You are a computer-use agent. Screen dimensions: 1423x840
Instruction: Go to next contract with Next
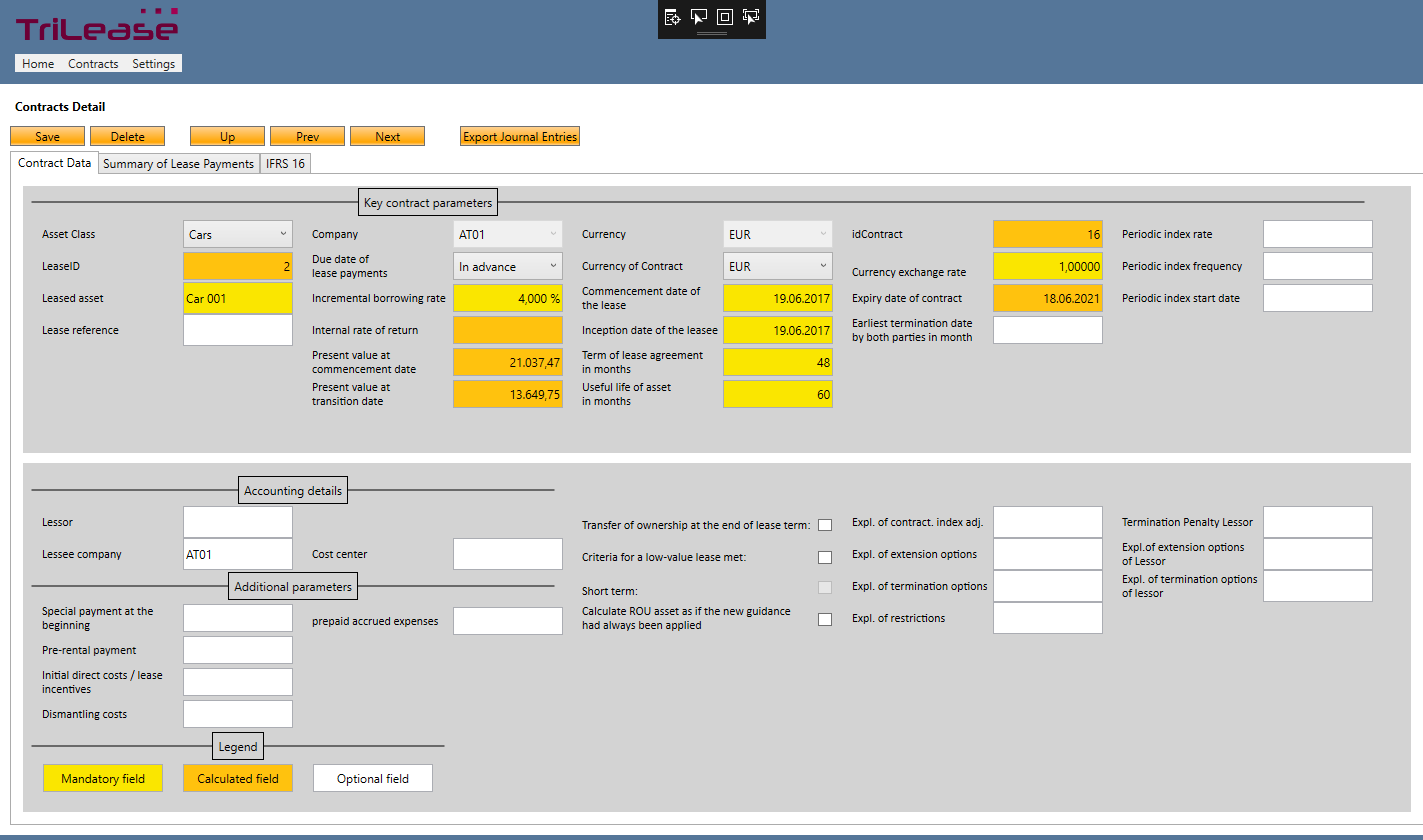point(387,137)
